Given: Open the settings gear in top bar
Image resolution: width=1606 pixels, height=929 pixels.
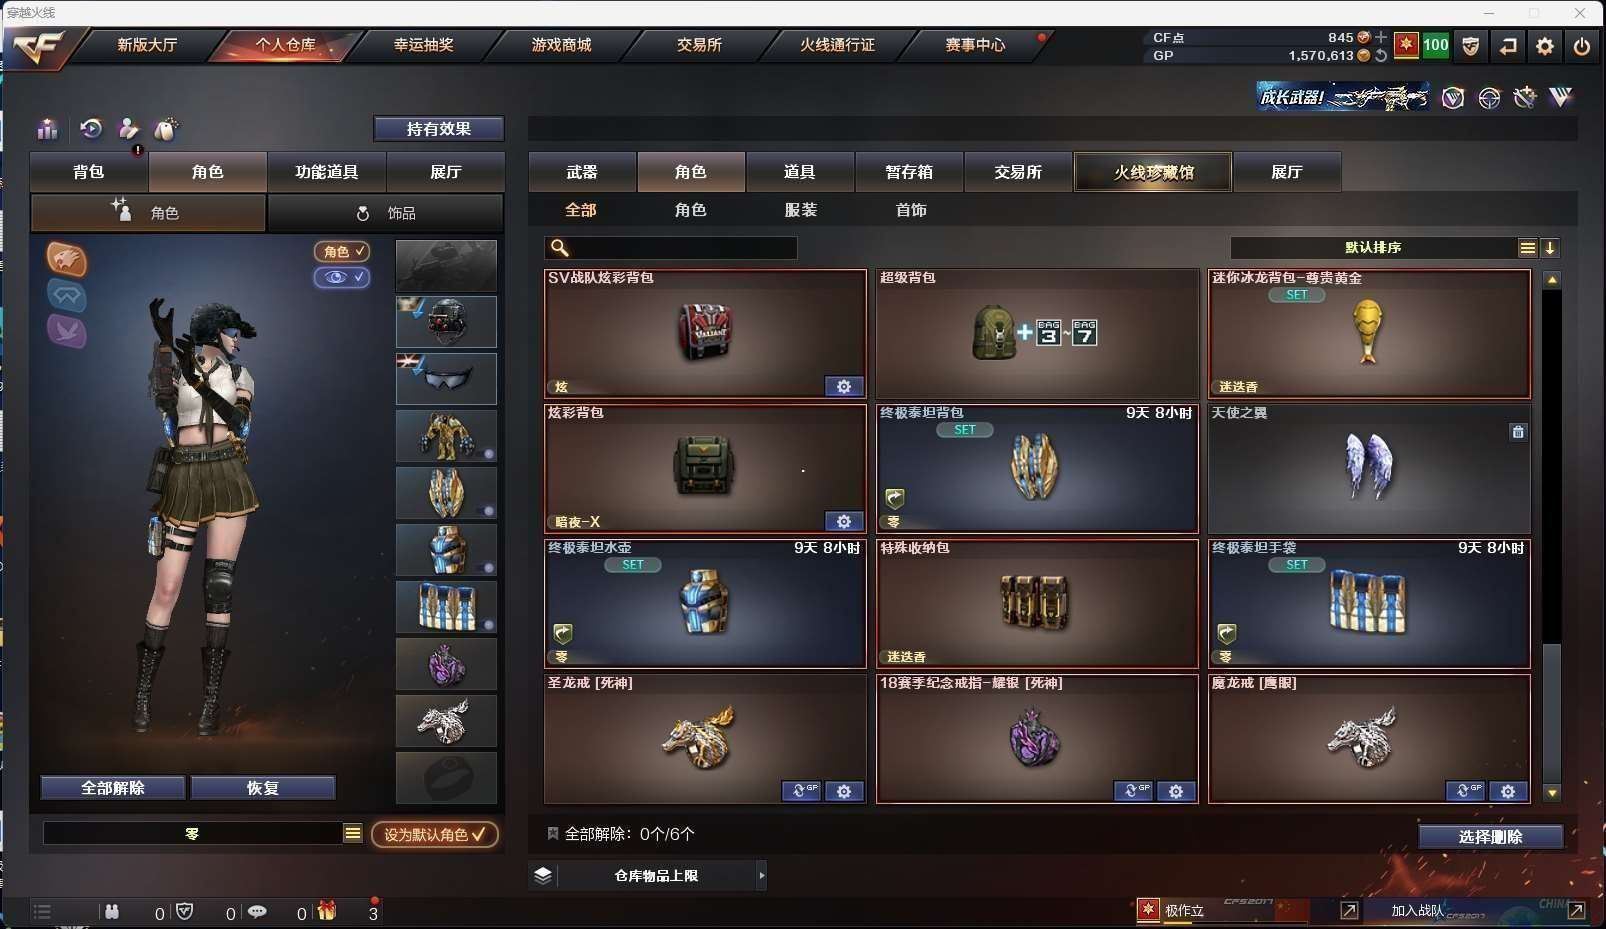Looking at the screenshot, I should (x=1545, y=46).
